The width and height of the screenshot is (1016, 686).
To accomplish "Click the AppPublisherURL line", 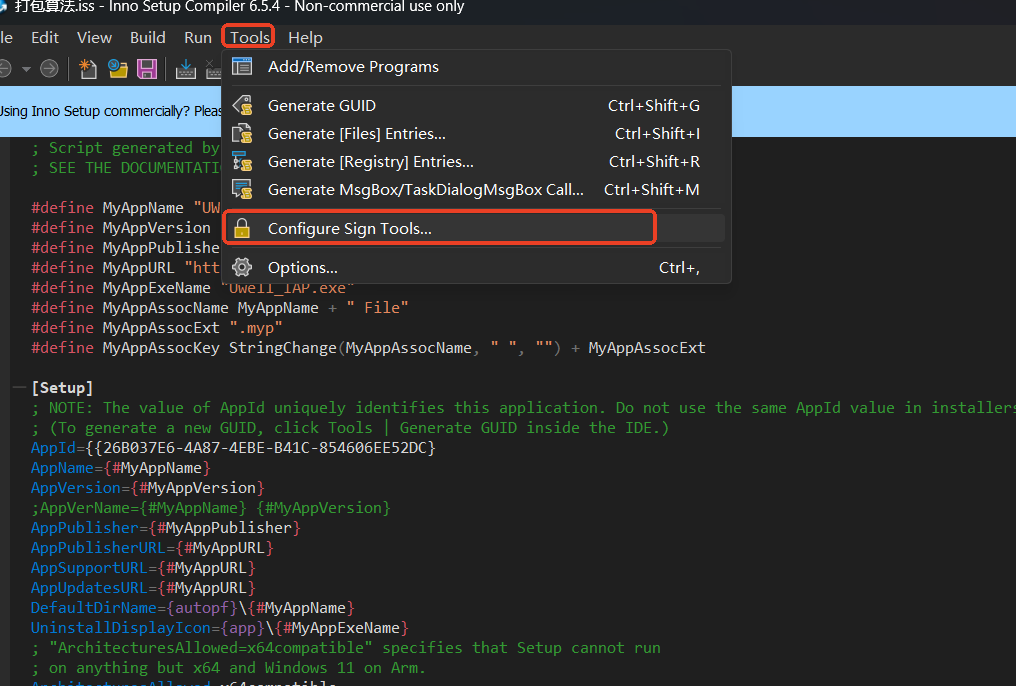I will tap(152, 548).
